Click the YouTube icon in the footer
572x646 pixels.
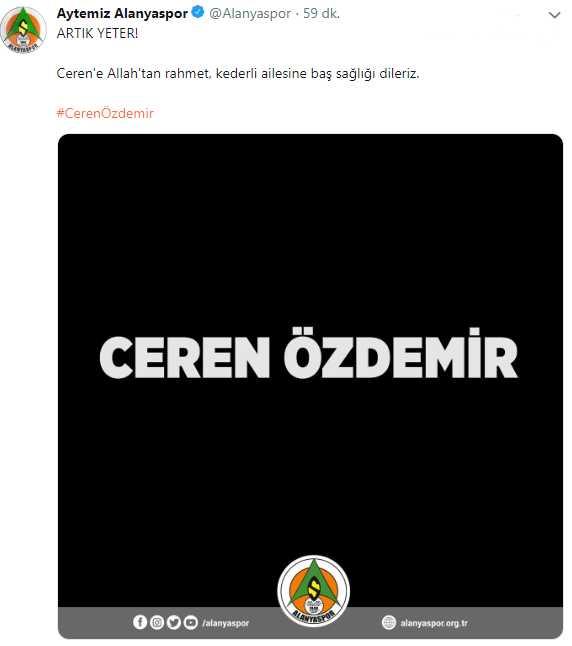coord(191,622)
